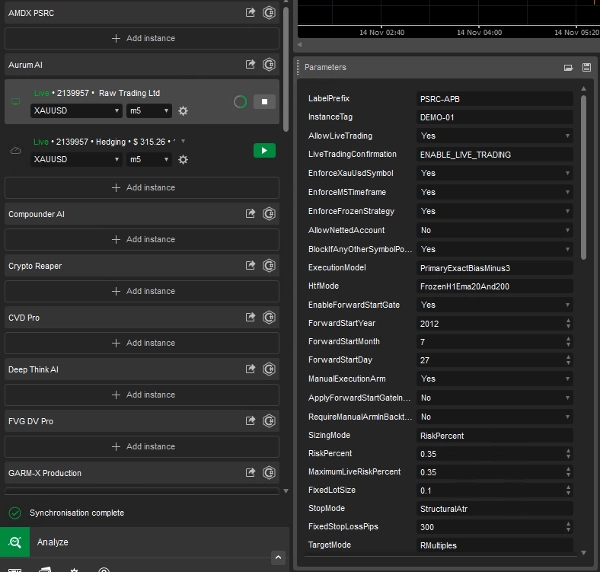Expand account dropdown arrow on Hedging instance
This screenshot has width=600, height=572.
tap(183, 141)
